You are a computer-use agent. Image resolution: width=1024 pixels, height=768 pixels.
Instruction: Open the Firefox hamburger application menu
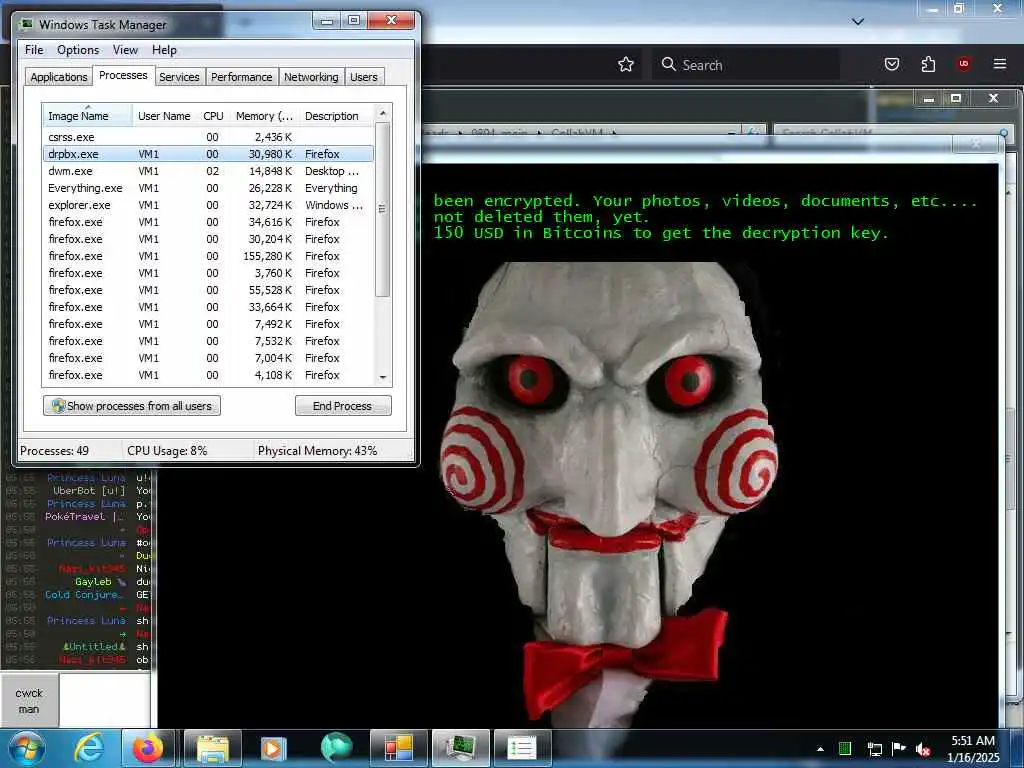999,64
